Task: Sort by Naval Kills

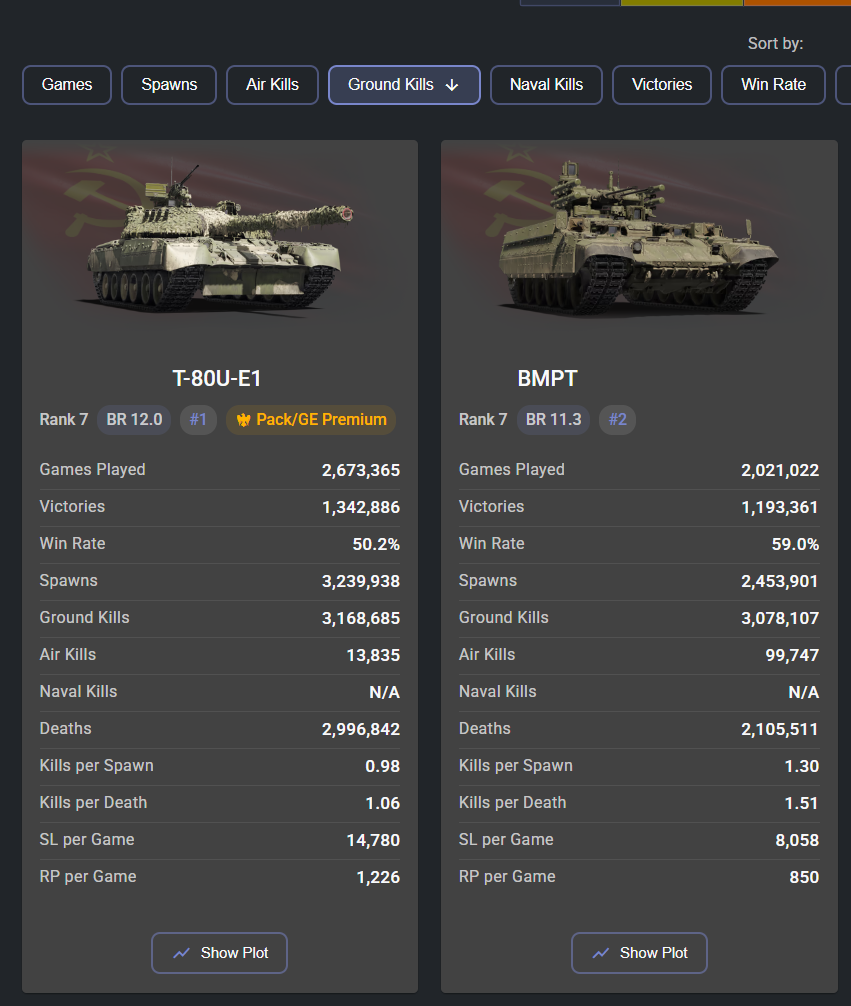Action: (546, 85)
